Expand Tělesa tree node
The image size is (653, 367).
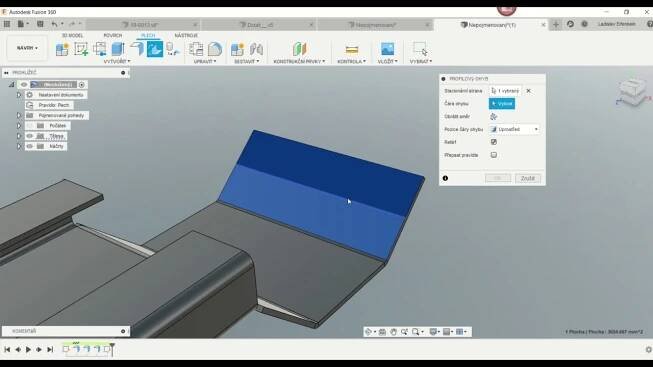pyautogui.click(x=19, y=136)
